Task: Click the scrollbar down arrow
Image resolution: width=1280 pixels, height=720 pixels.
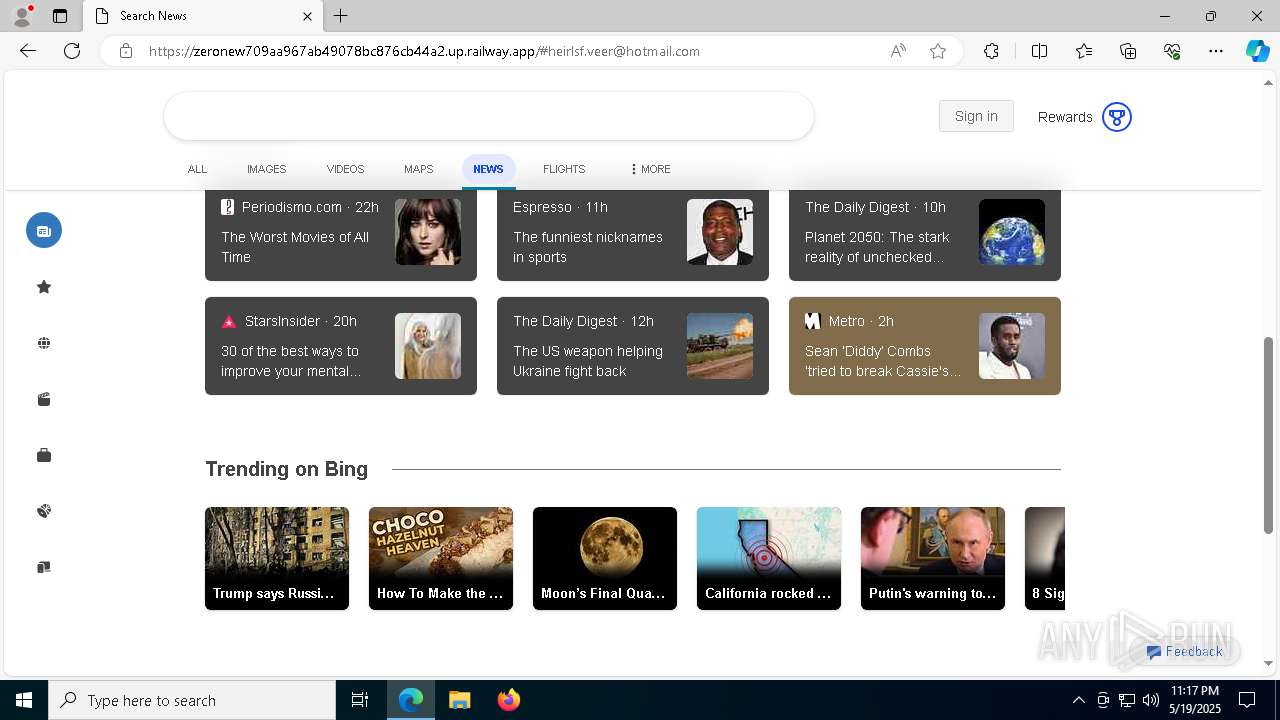Action: (x=1269, y=663)
